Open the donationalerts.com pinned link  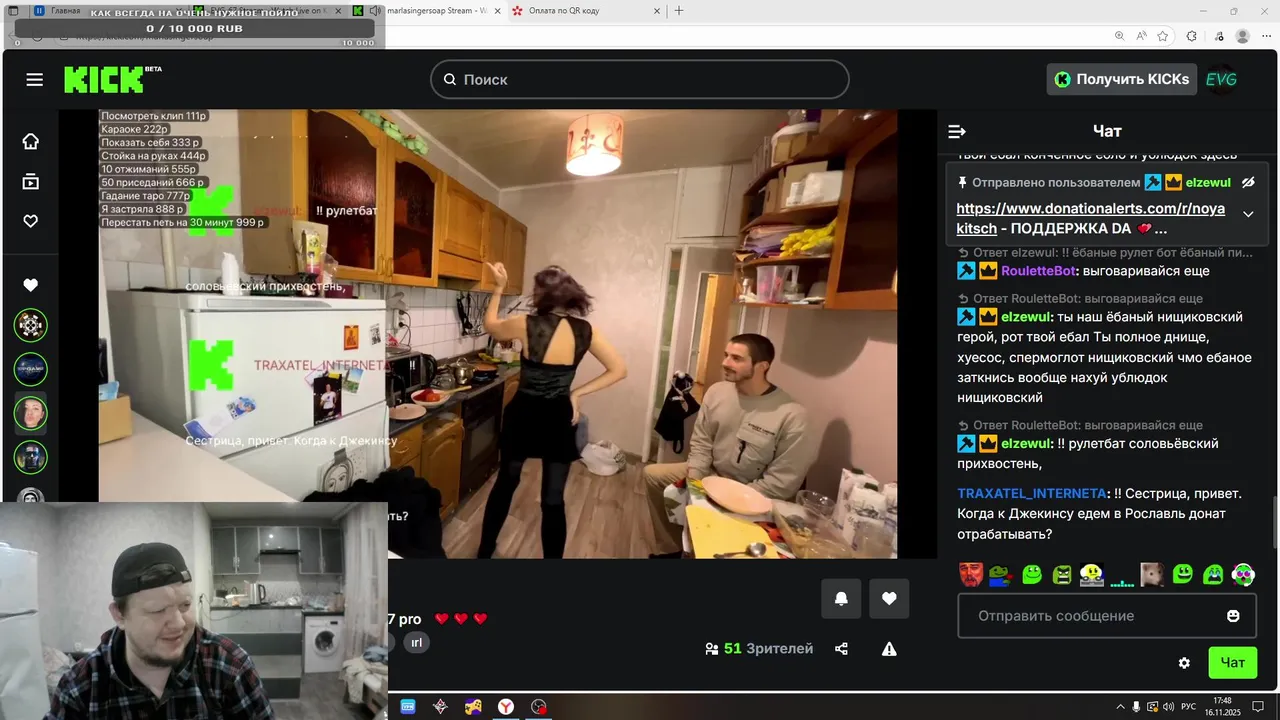coord(1090,218)
